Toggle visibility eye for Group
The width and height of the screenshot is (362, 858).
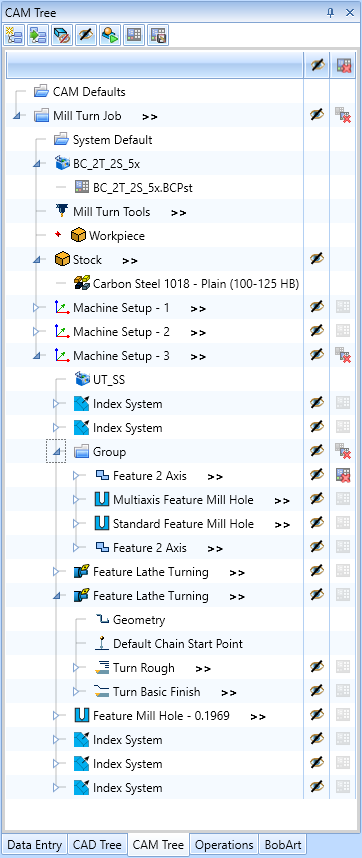(317, 451)
